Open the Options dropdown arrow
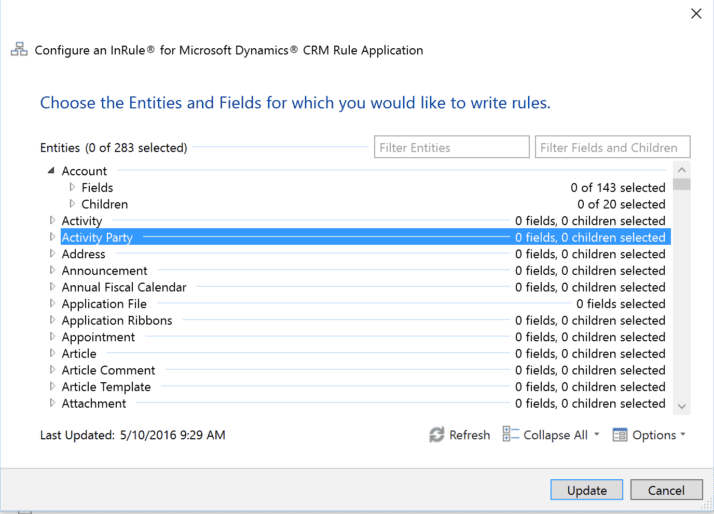 coord(684,435)
